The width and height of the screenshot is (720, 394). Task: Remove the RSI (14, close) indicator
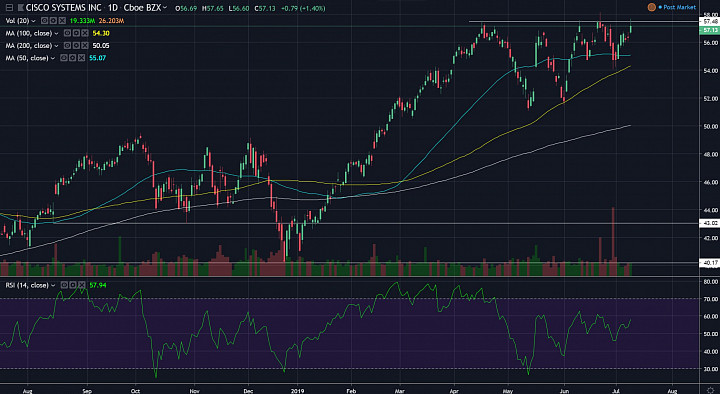tap(82, 285)
